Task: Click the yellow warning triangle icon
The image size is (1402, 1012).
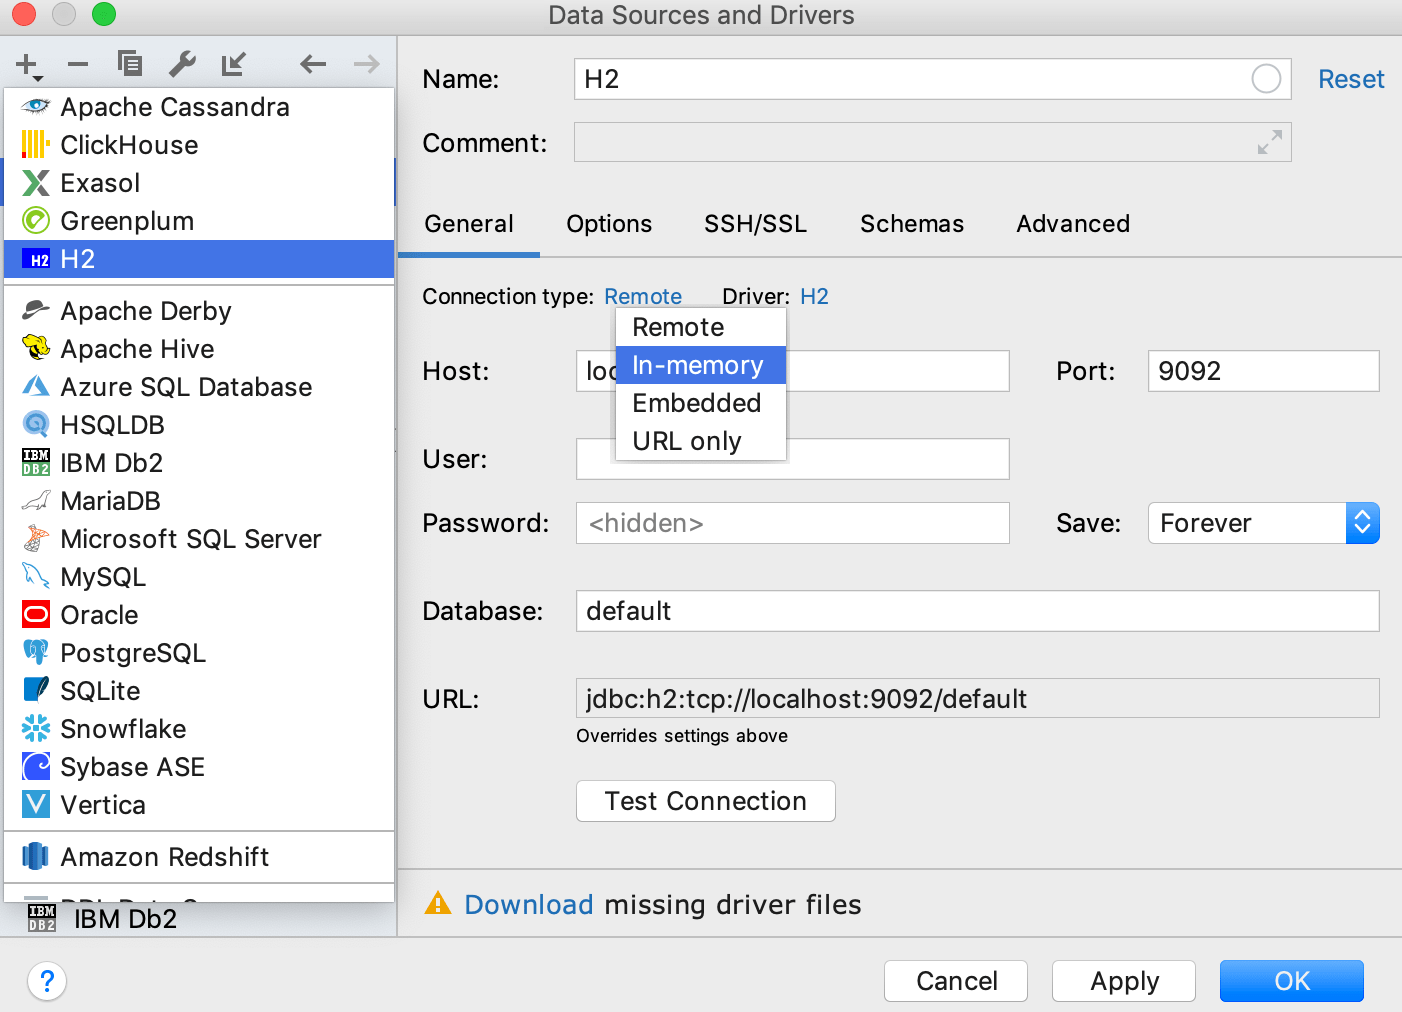Action: (438, 904)
